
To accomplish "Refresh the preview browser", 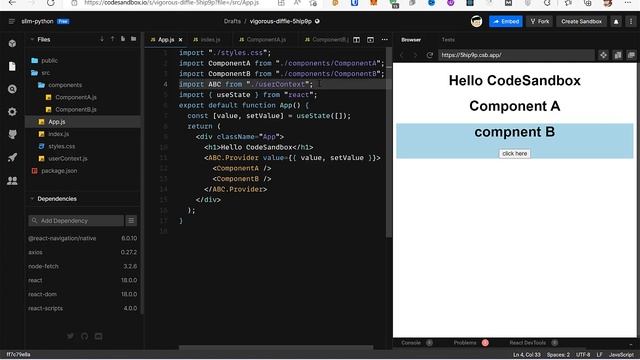I will (429, 55).
